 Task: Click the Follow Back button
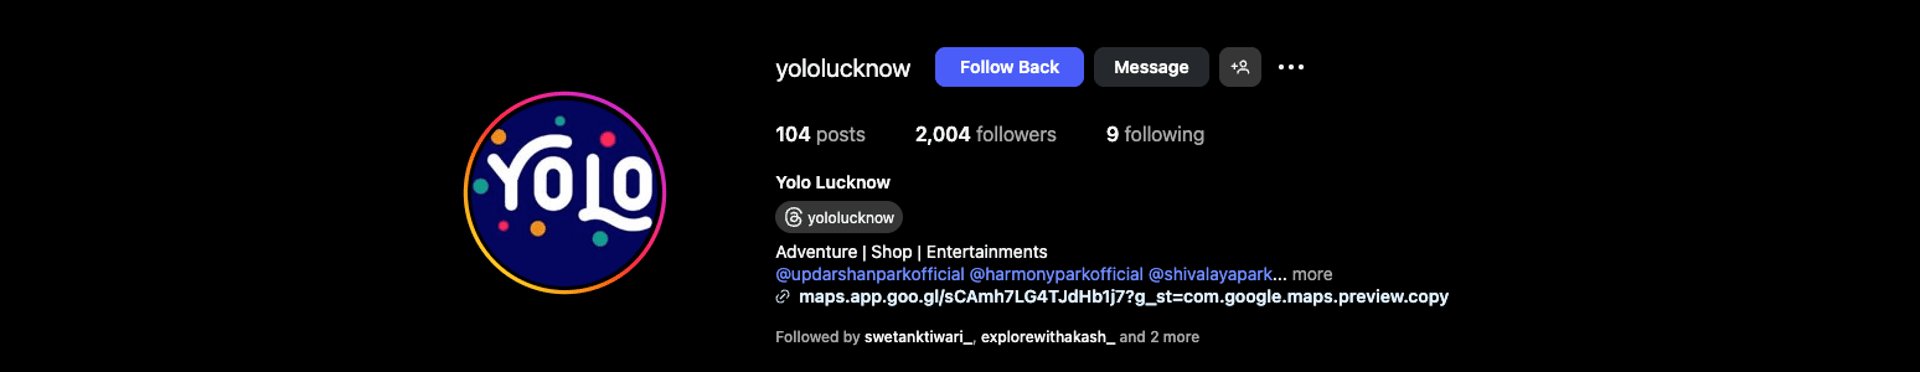[1009, 67]
